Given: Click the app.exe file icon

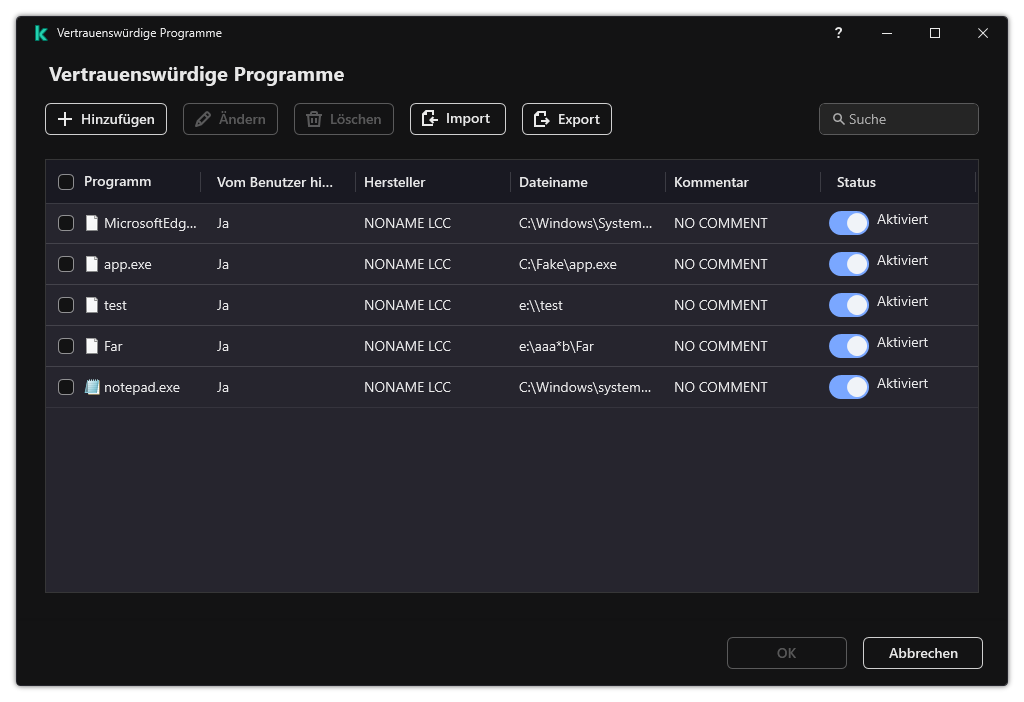Looking at the screenshot, I should point(92,264).
